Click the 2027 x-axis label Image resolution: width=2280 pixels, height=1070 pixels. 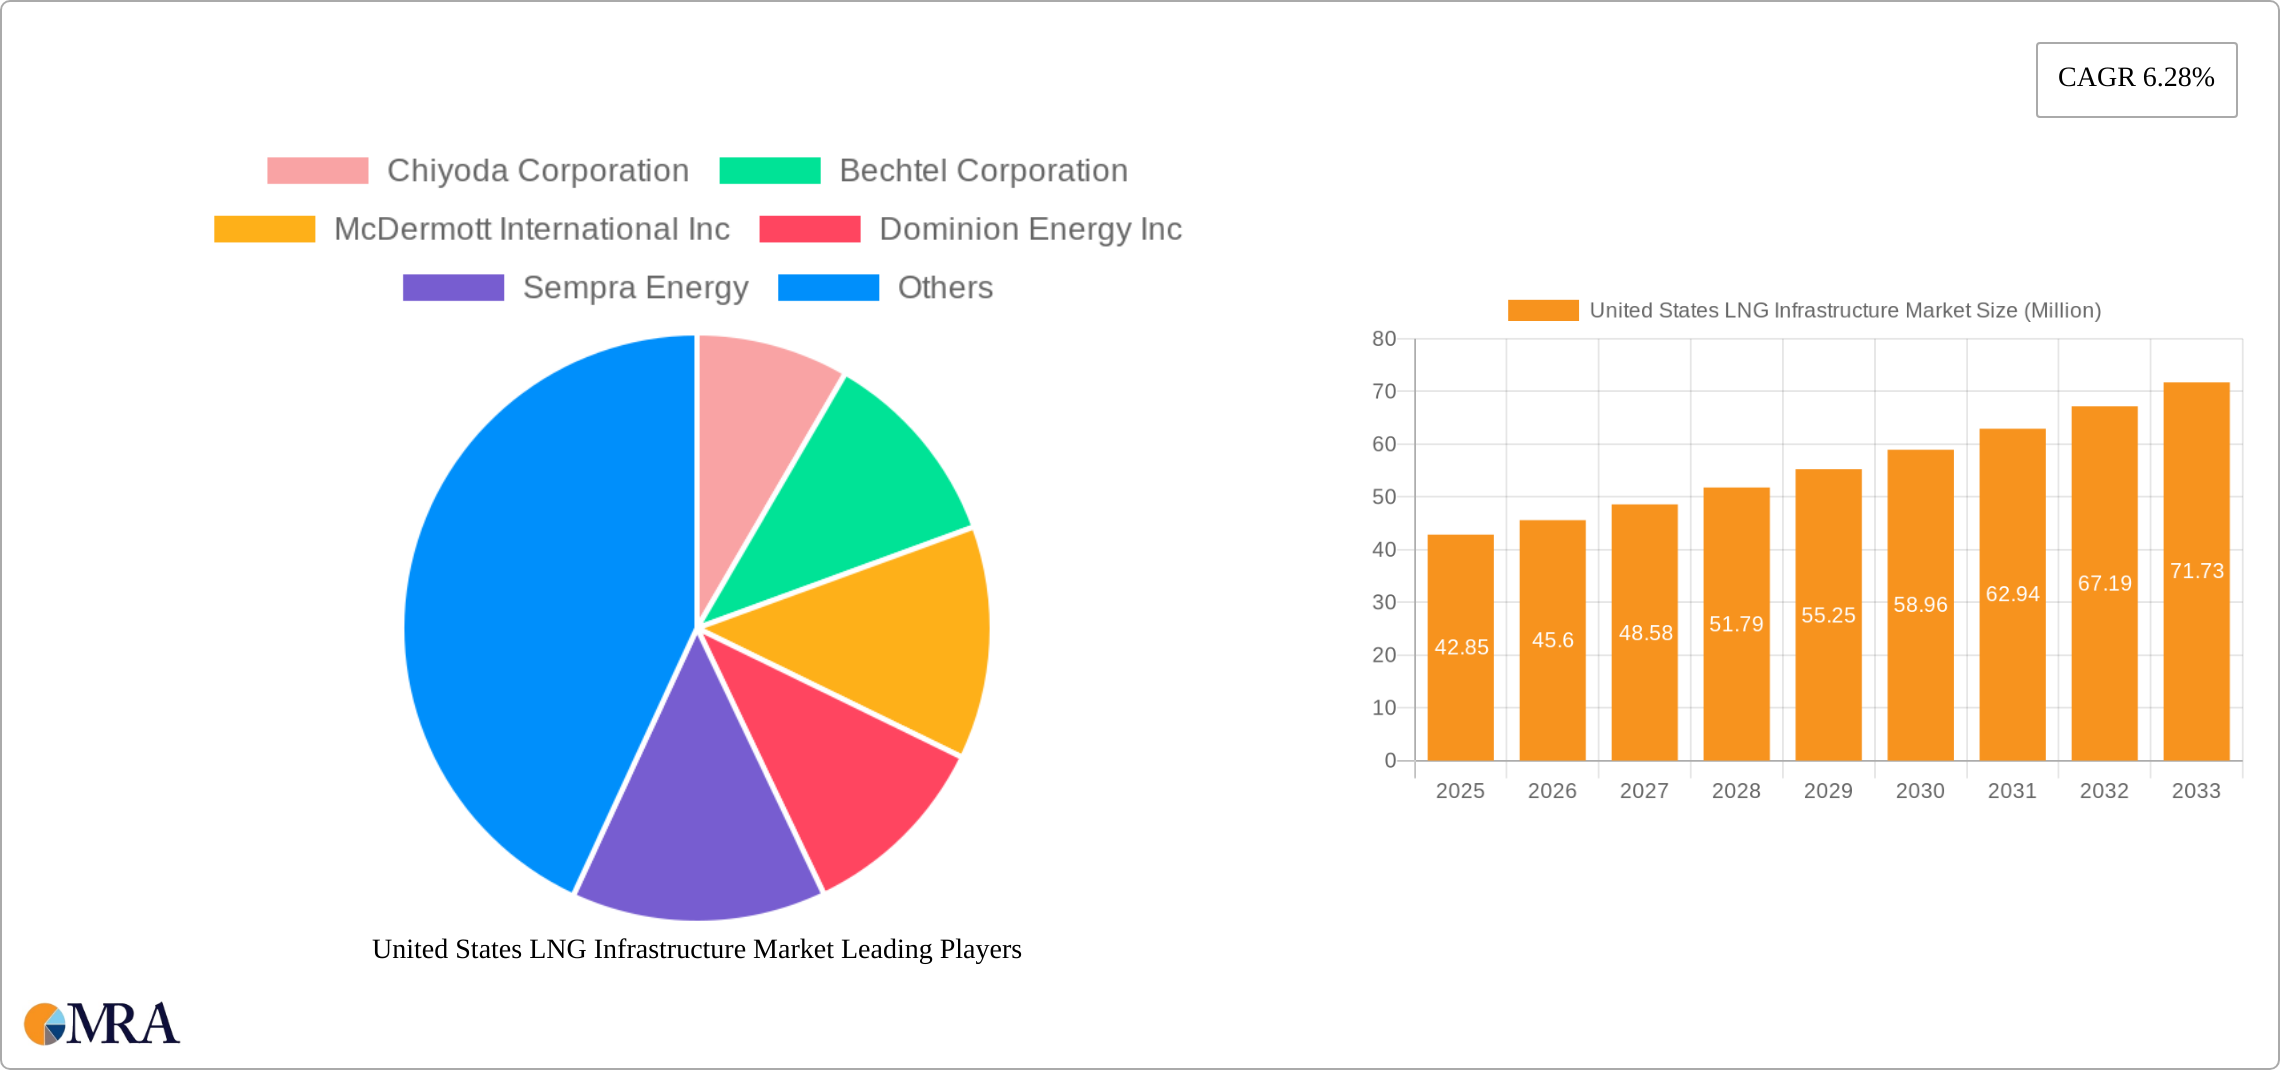pyautogui.click(x=1645, y=791)
